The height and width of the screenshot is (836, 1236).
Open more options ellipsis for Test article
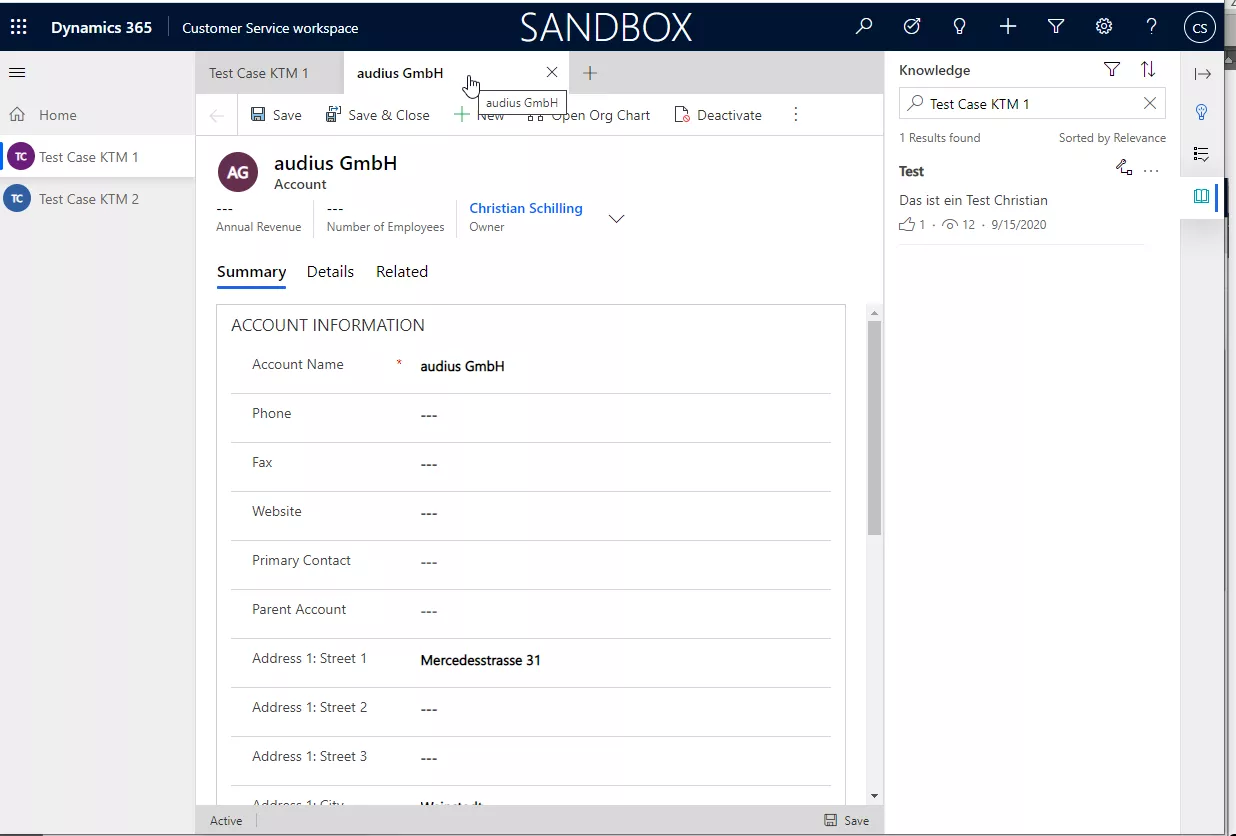pos(1151,171)
